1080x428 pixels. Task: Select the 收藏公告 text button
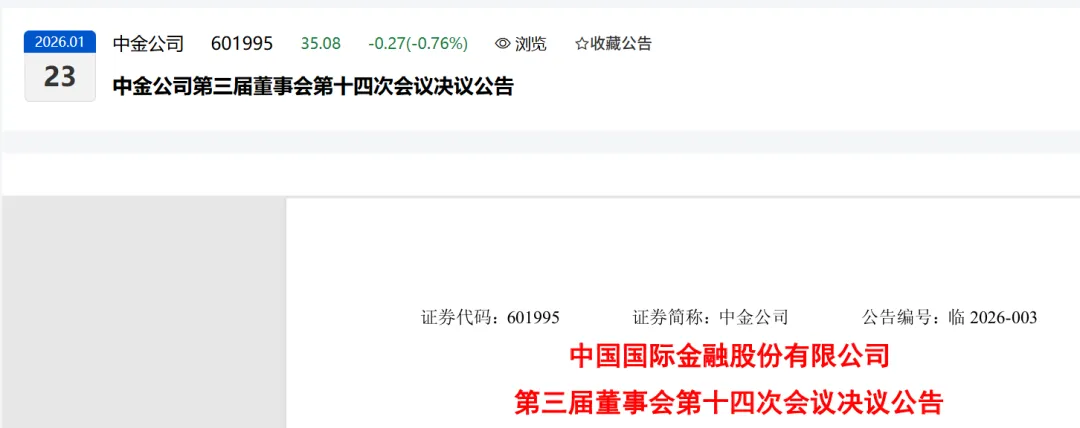(621, 44)
